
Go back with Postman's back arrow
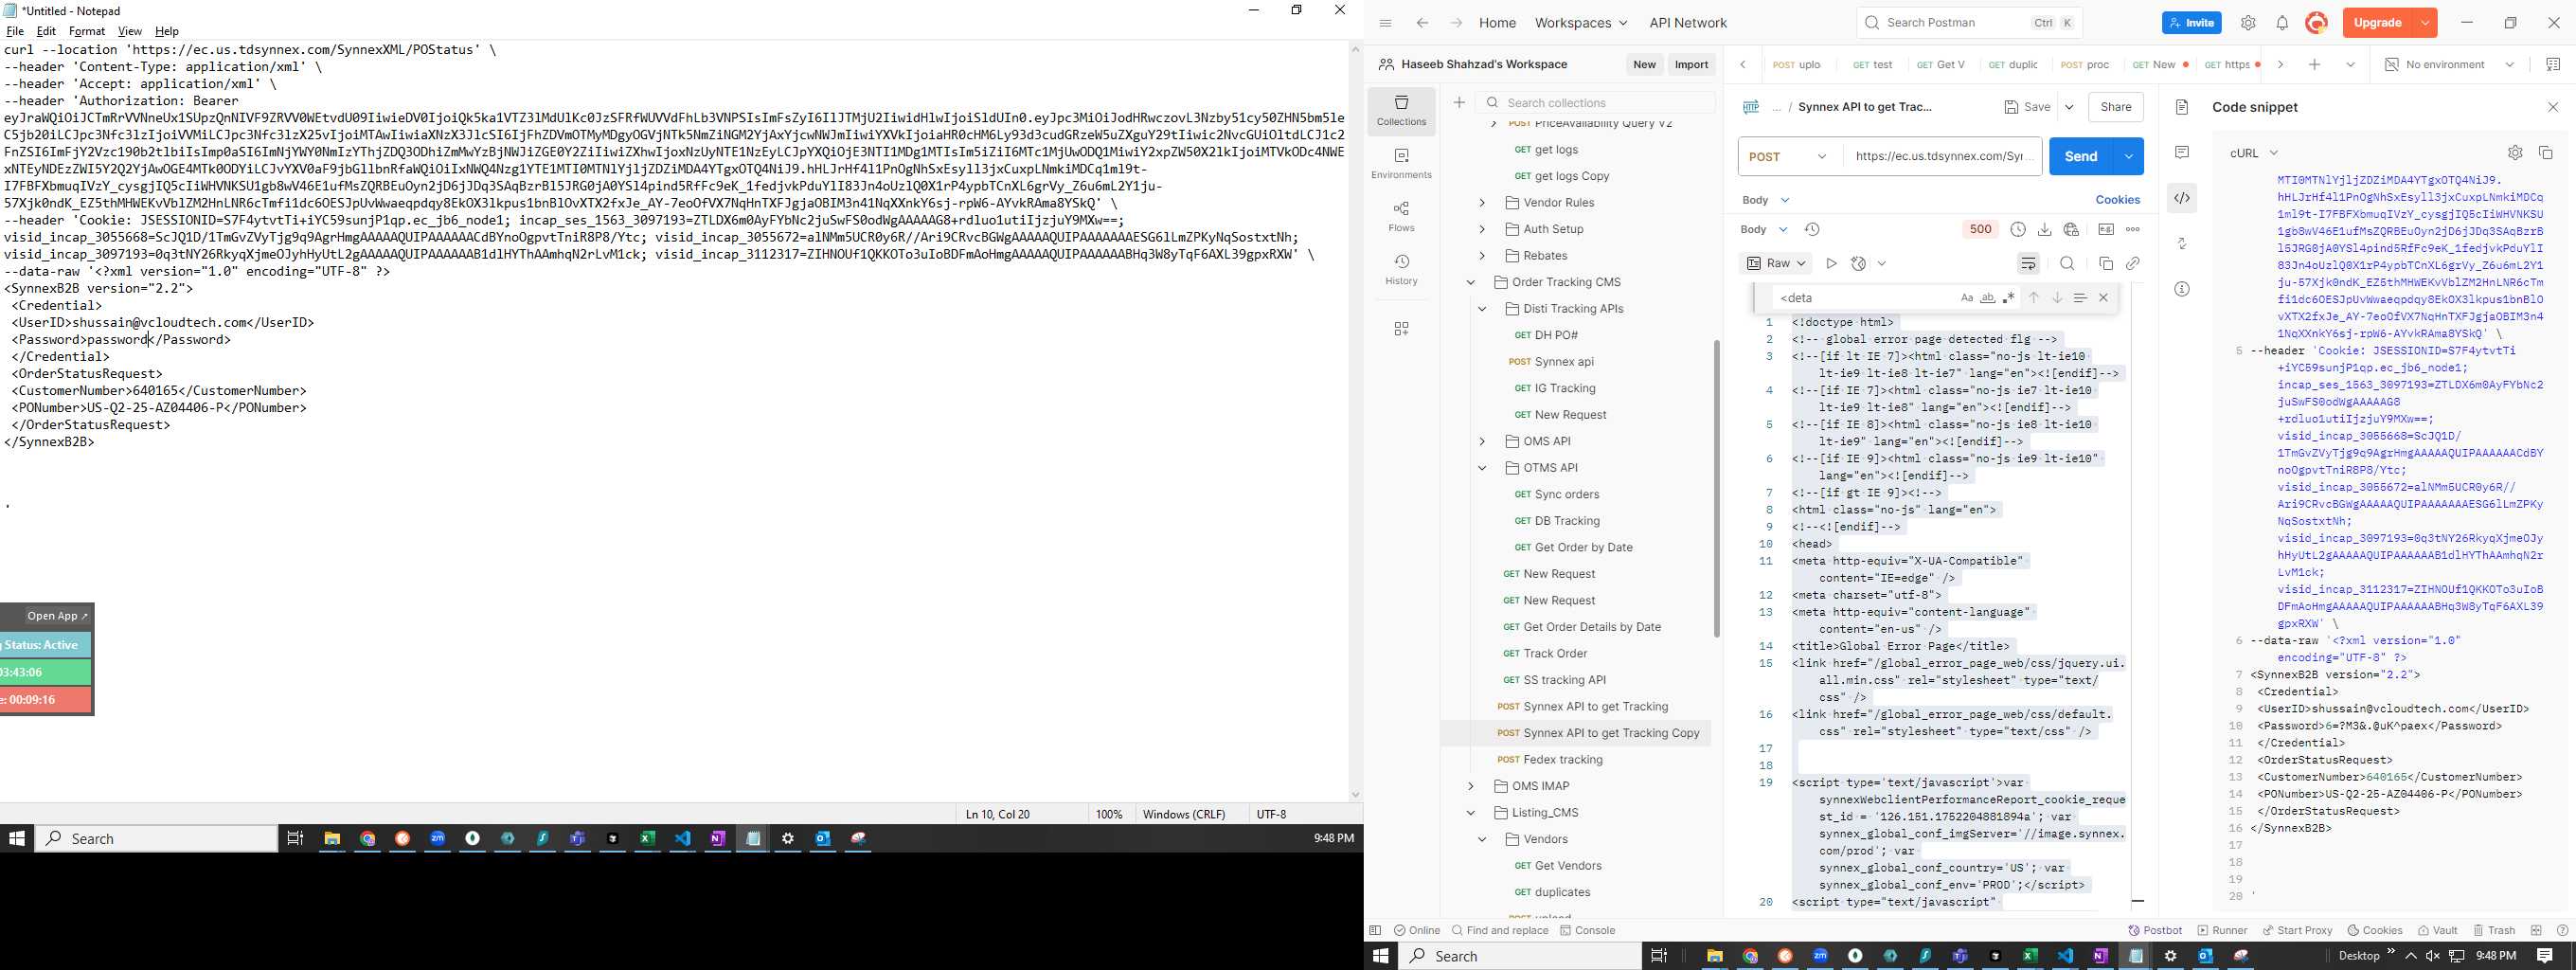[x=1422, y=23]
